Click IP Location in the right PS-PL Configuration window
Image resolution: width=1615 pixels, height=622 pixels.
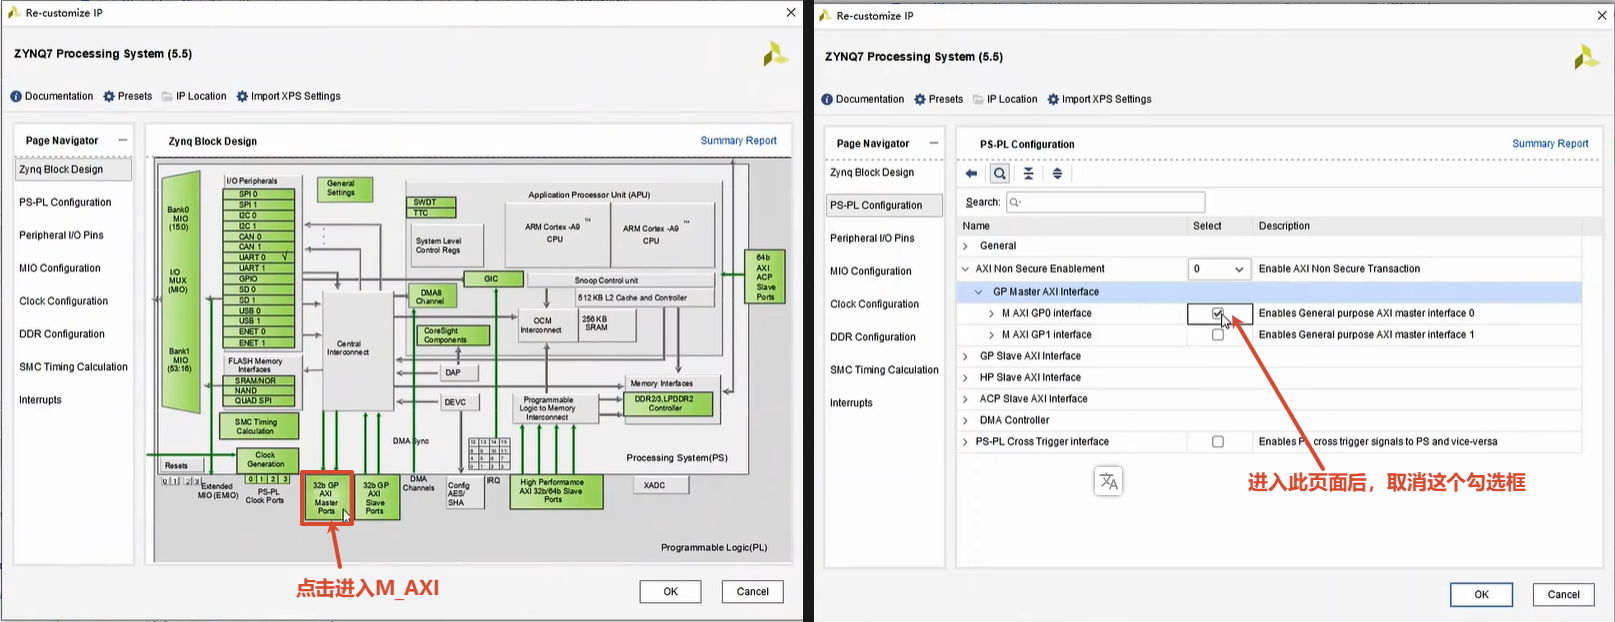pos(1005,99)
